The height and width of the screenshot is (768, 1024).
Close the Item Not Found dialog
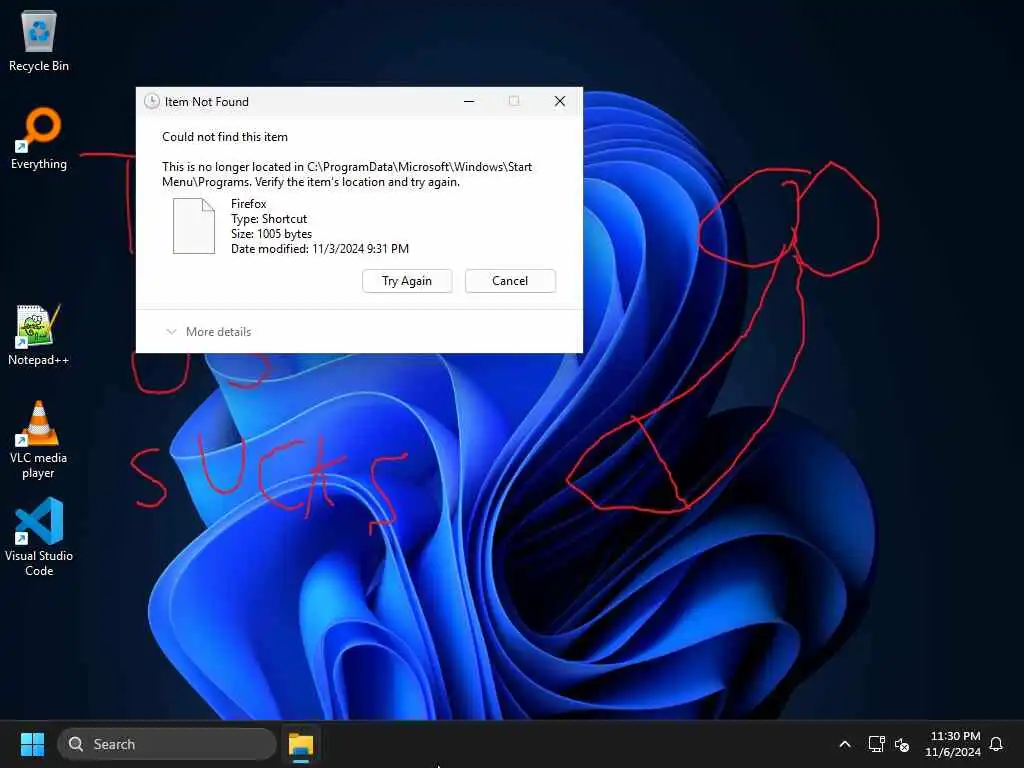[560, 101]
